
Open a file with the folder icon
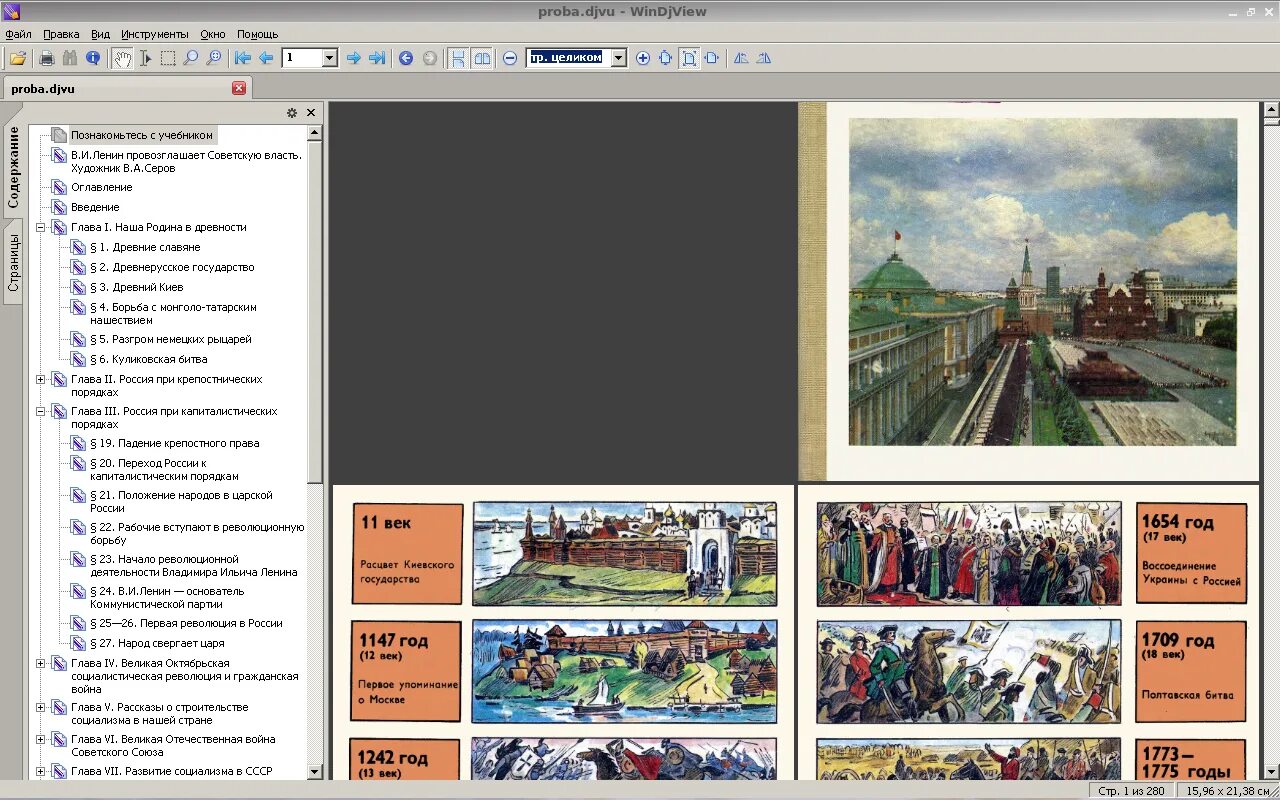[x=18, y=58]
